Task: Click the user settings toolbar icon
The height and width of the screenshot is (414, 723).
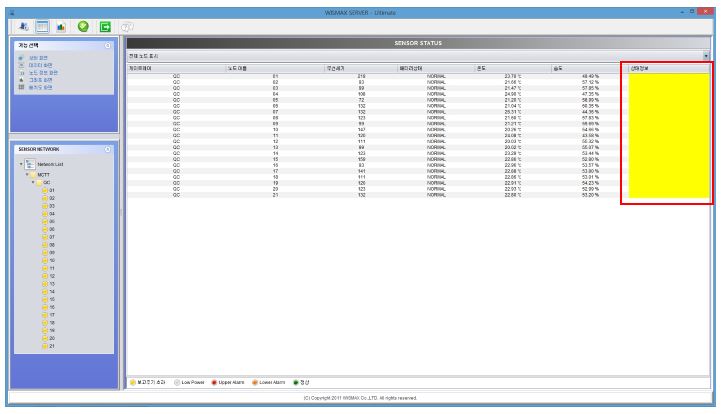Action: pos(23,27)
